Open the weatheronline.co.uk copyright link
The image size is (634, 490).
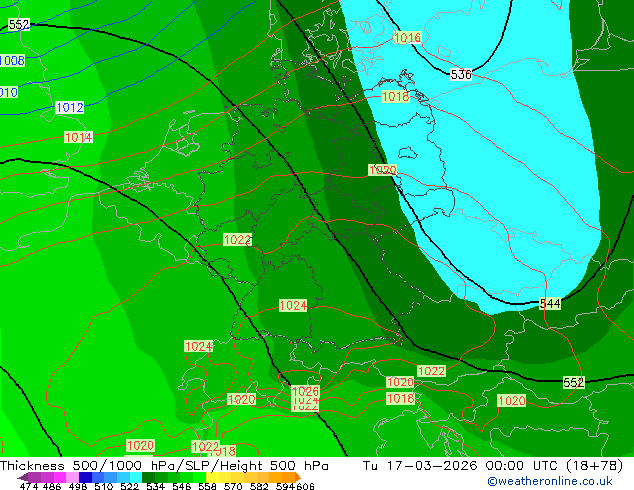pos(549,481)
